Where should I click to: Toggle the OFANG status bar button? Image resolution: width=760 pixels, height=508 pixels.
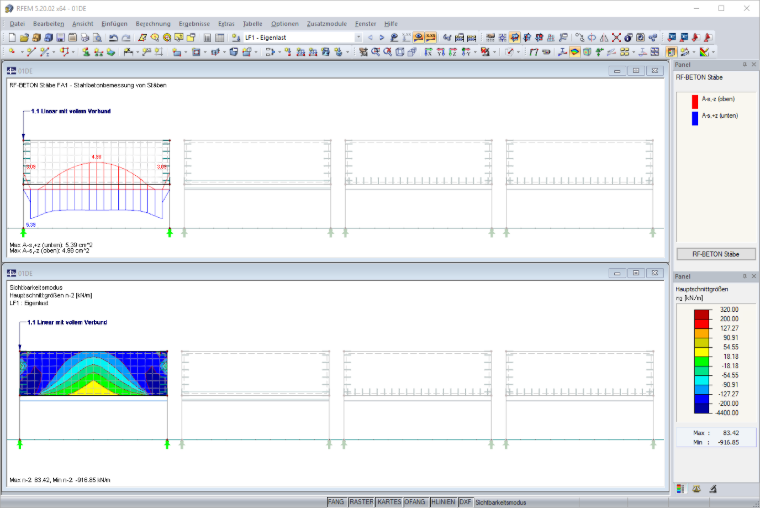click(415, 502)
